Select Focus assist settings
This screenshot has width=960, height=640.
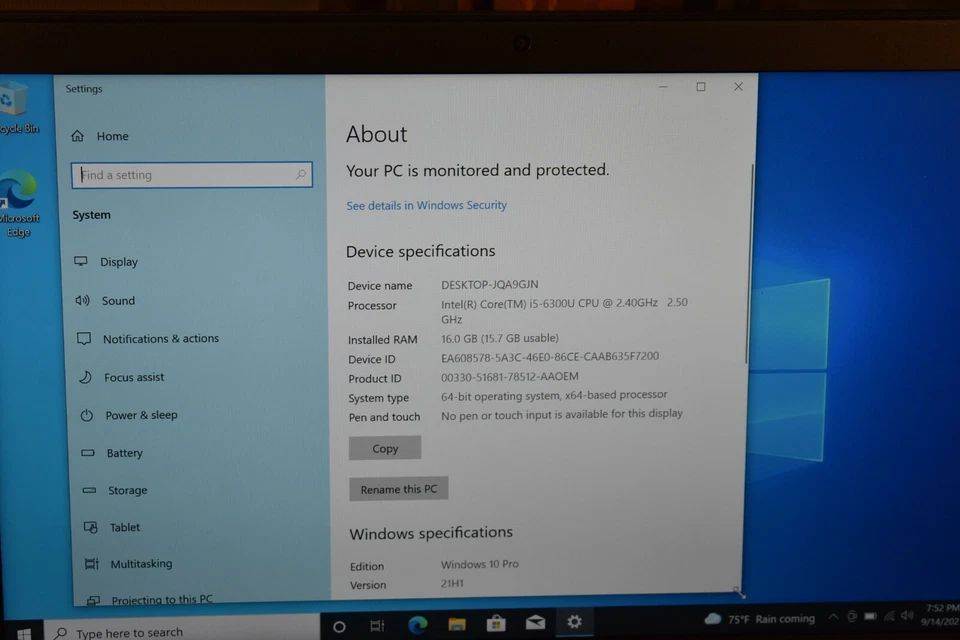(133, 377)
